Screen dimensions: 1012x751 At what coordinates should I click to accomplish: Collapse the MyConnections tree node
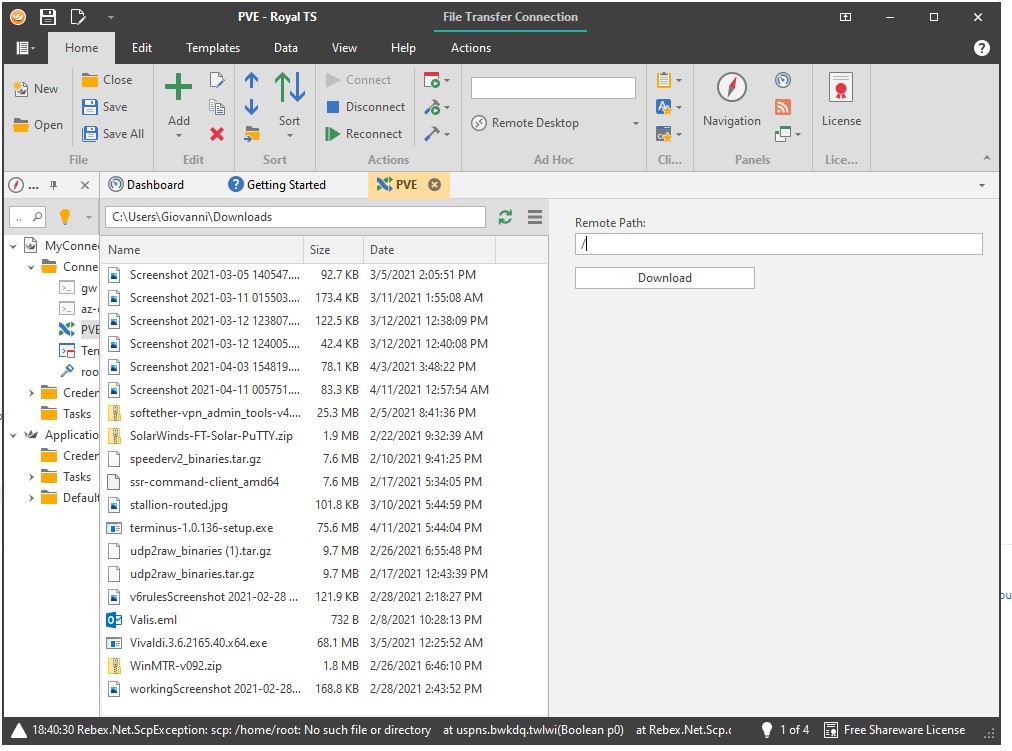(x=14, y=246)
